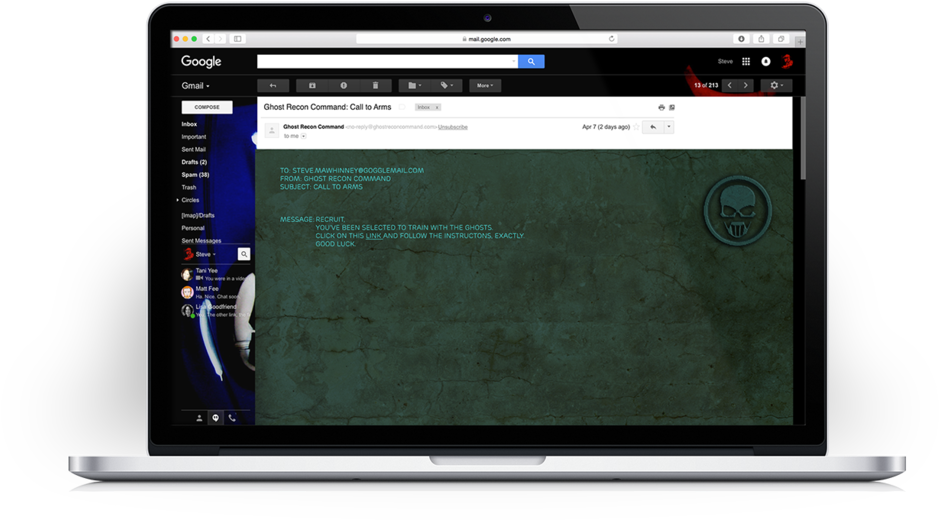
Task: Toggle the Safari sidebar button
Action: pos(238,39)
